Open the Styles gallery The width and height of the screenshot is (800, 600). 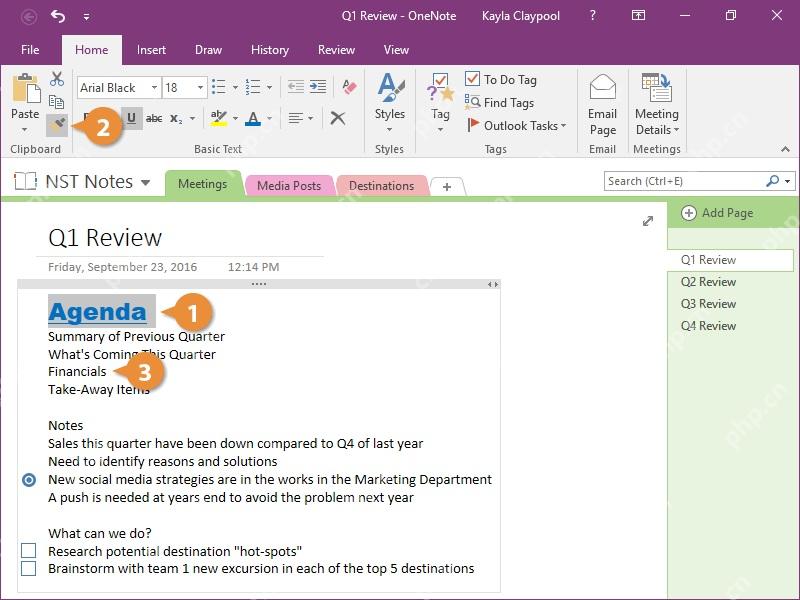pyautogui.click(x=390, y=102)
